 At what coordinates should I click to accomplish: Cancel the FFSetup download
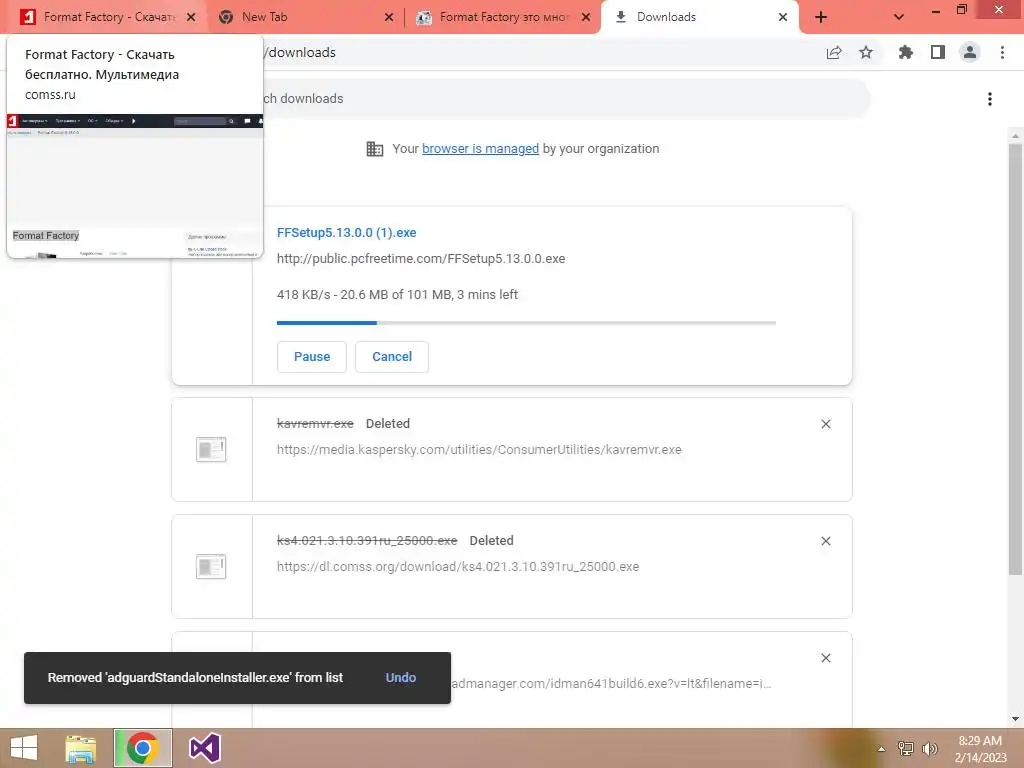coord(392,357)
